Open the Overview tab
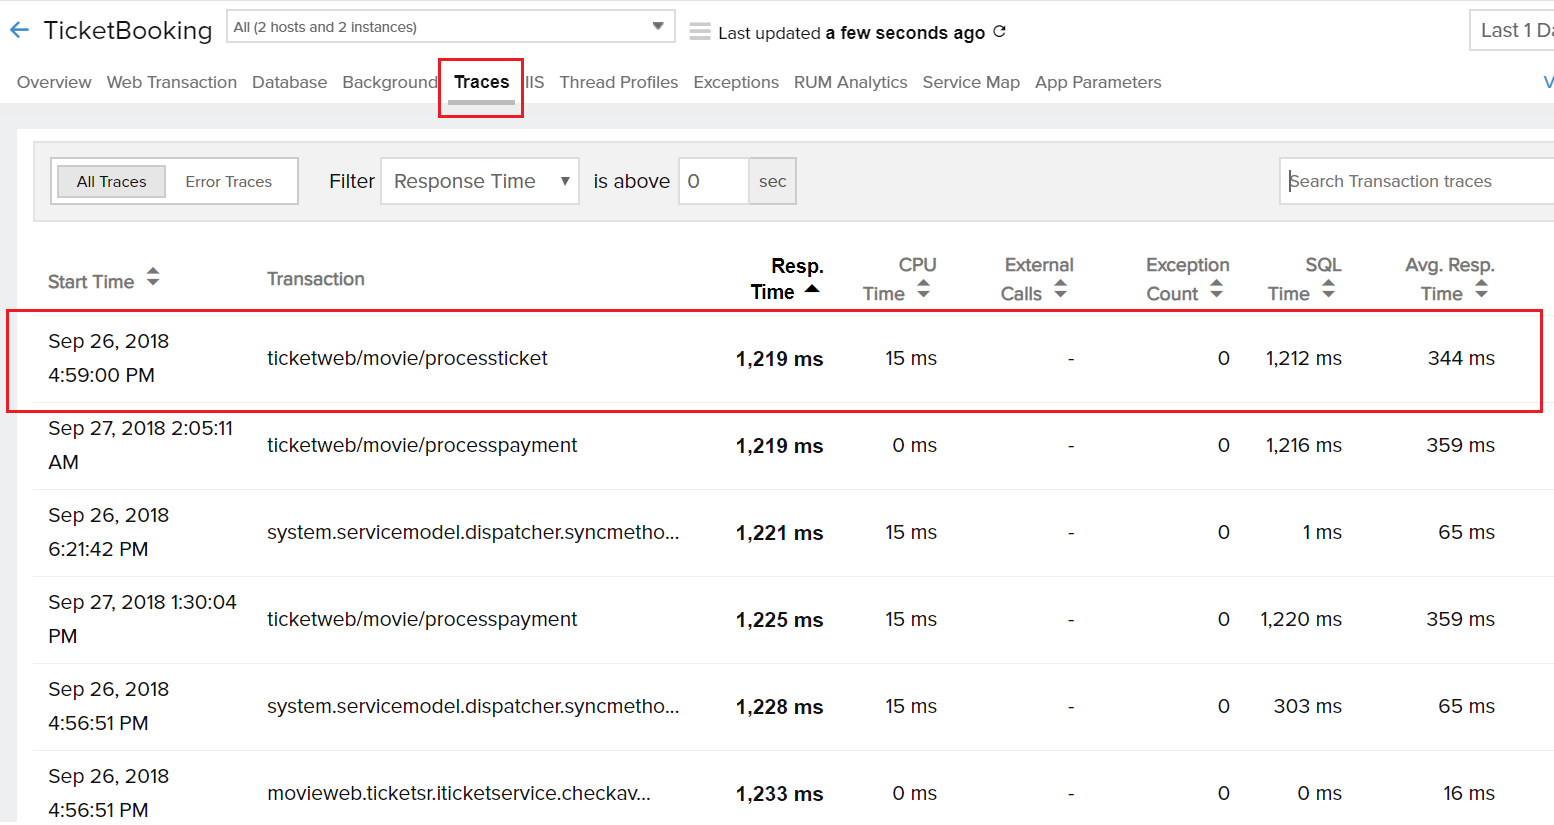The width and height of the screenshot is (1554, 825). pyautogui.click(x=54, y=82)
